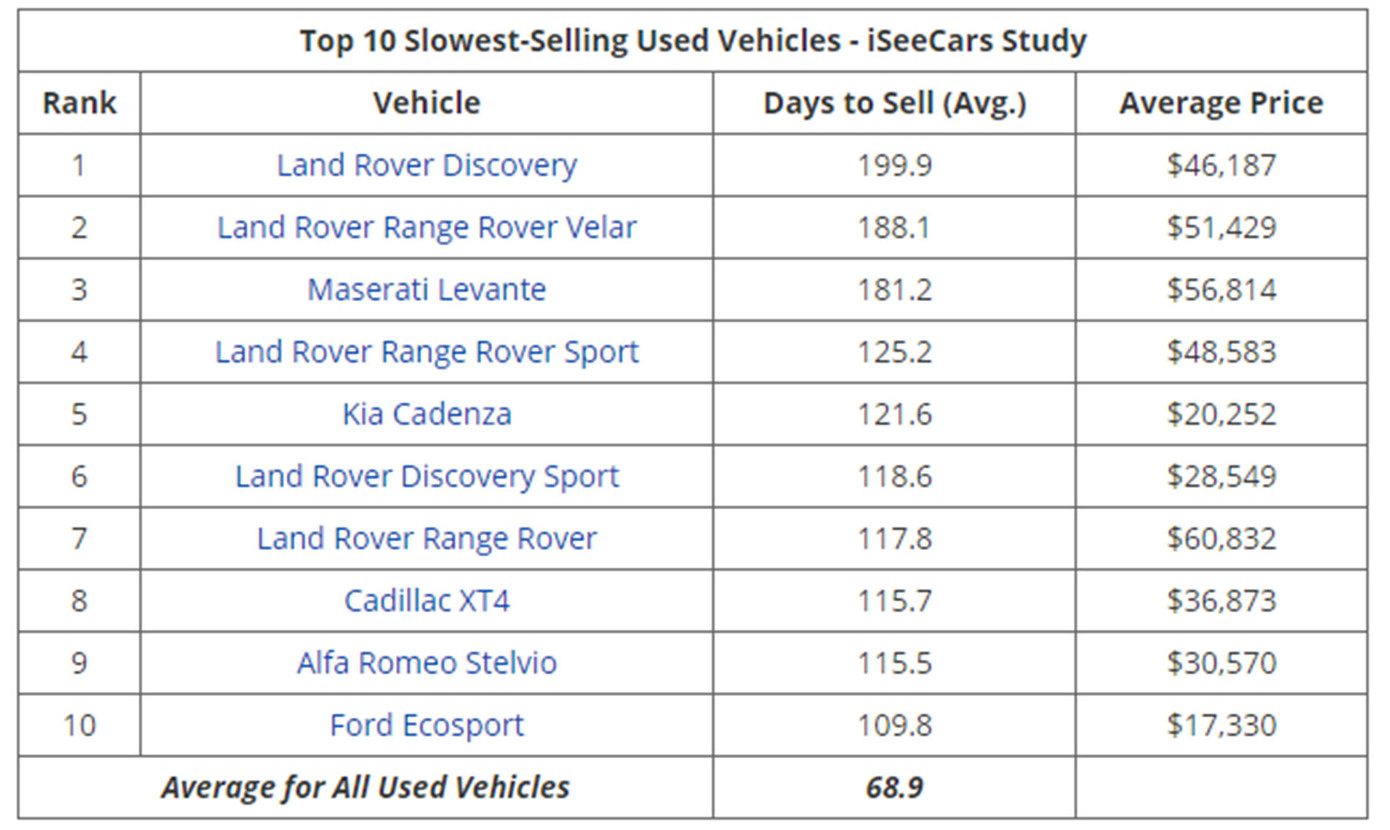
Task: Select the 68.9 average days value
Action: (895, 787)
